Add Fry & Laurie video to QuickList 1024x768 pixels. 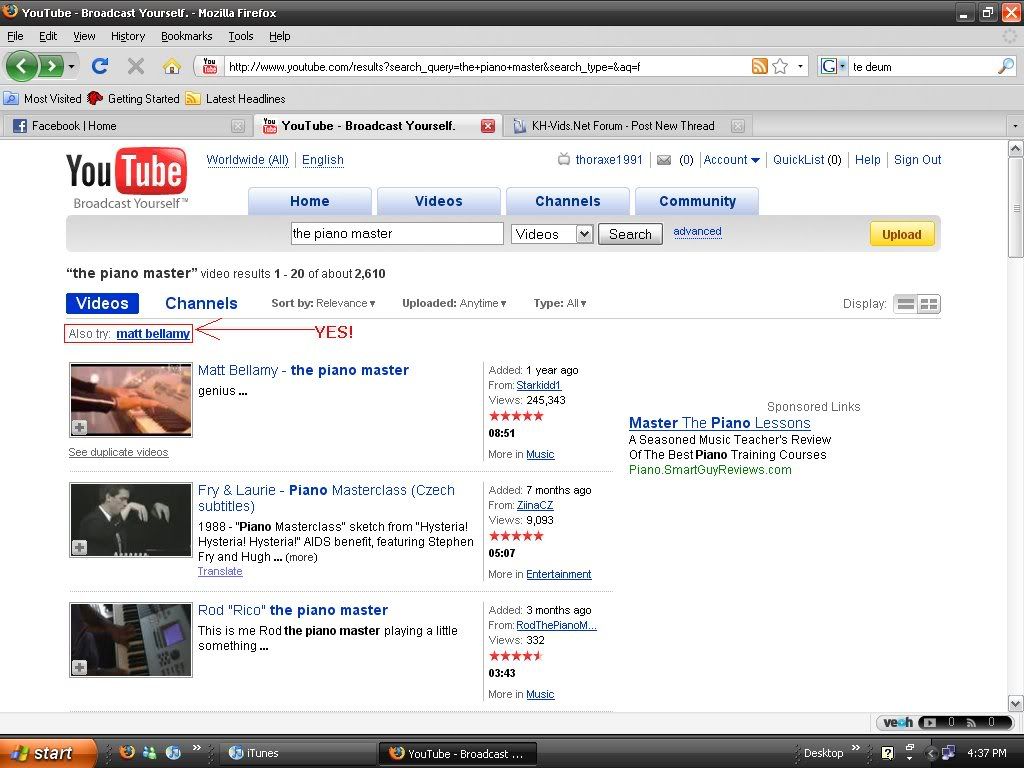click(79, 547)
